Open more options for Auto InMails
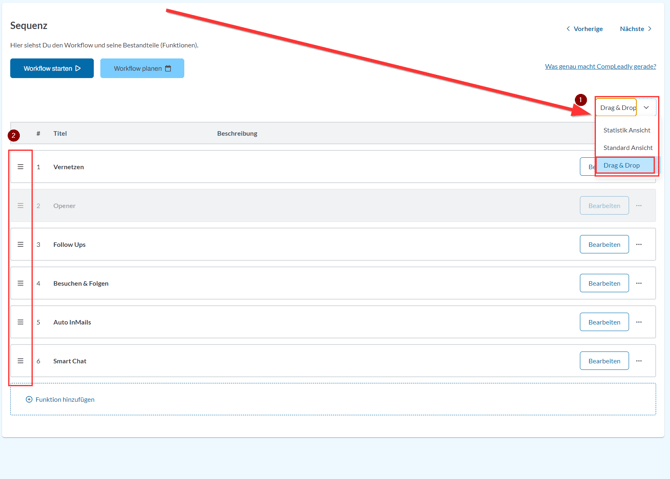Image resolution: width=670 pixels, height=479 pixels. click(639, 322)
